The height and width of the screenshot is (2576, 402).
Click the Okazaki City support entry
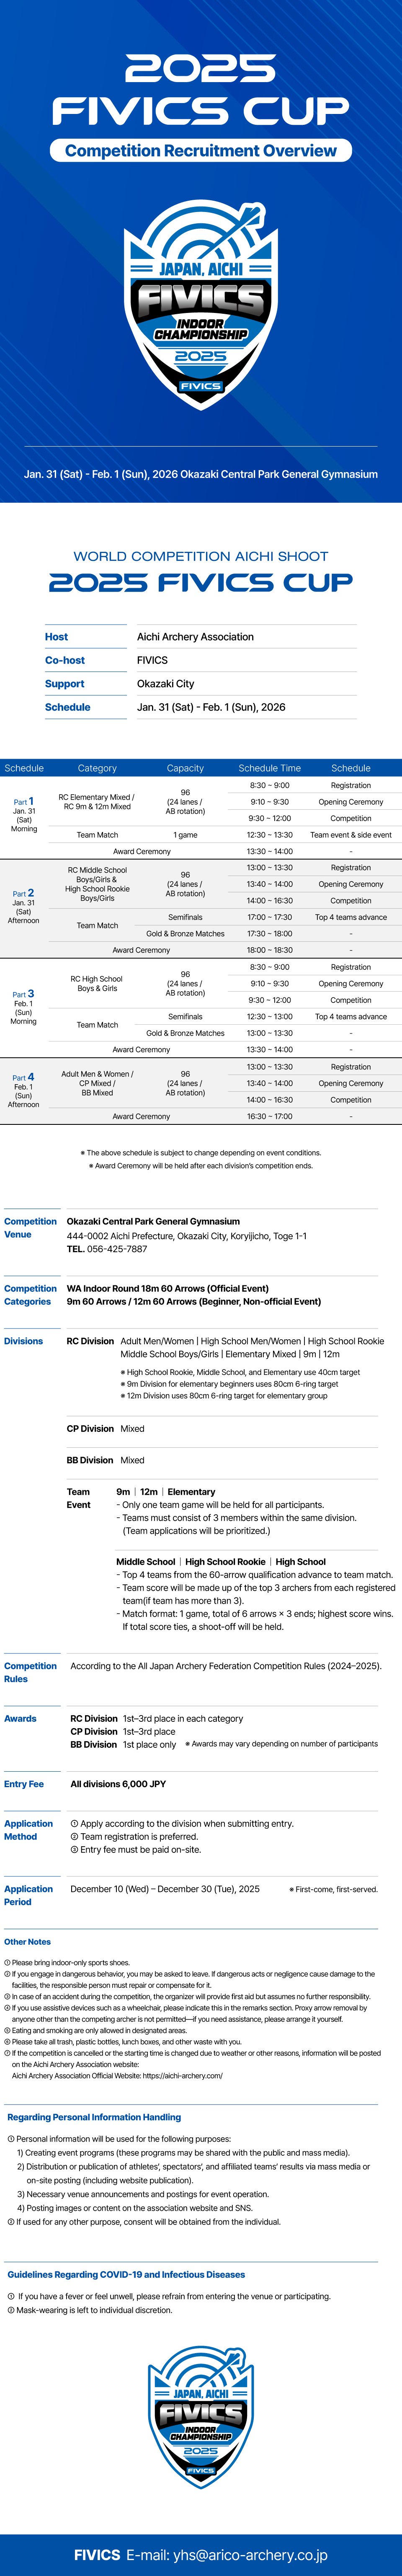coord(166,684)
